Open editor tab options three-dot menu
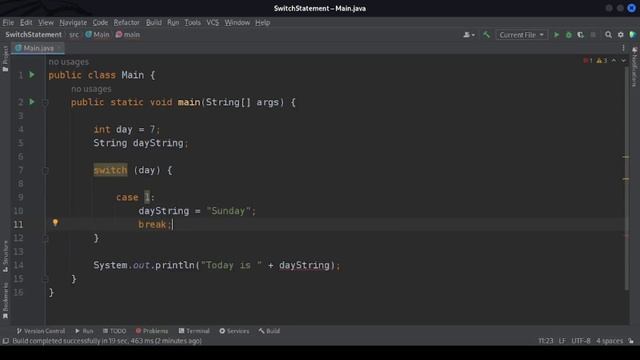The height and width of the screenshot is (360, 640). [x=623, y=48]
